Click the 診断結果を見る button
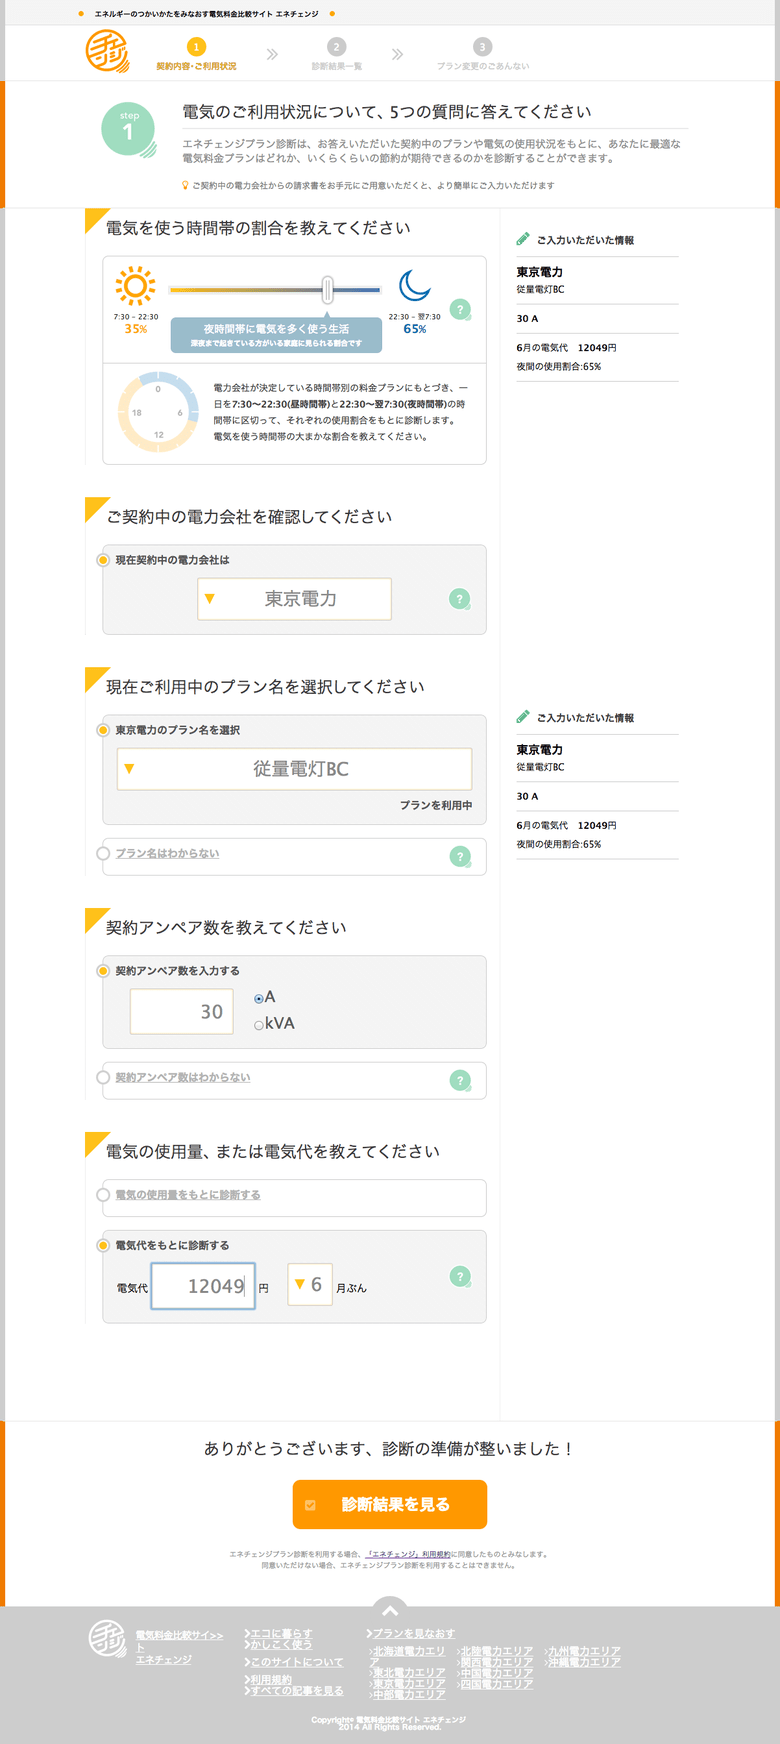 [390, 1504]
